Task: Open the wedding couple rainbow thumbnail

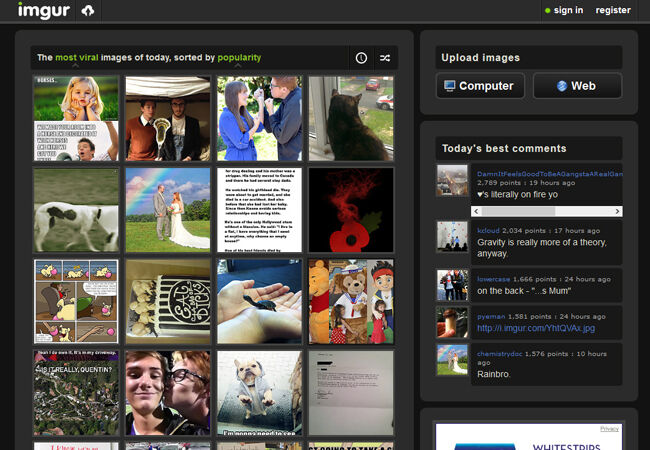Action: (x=168, y=210)
